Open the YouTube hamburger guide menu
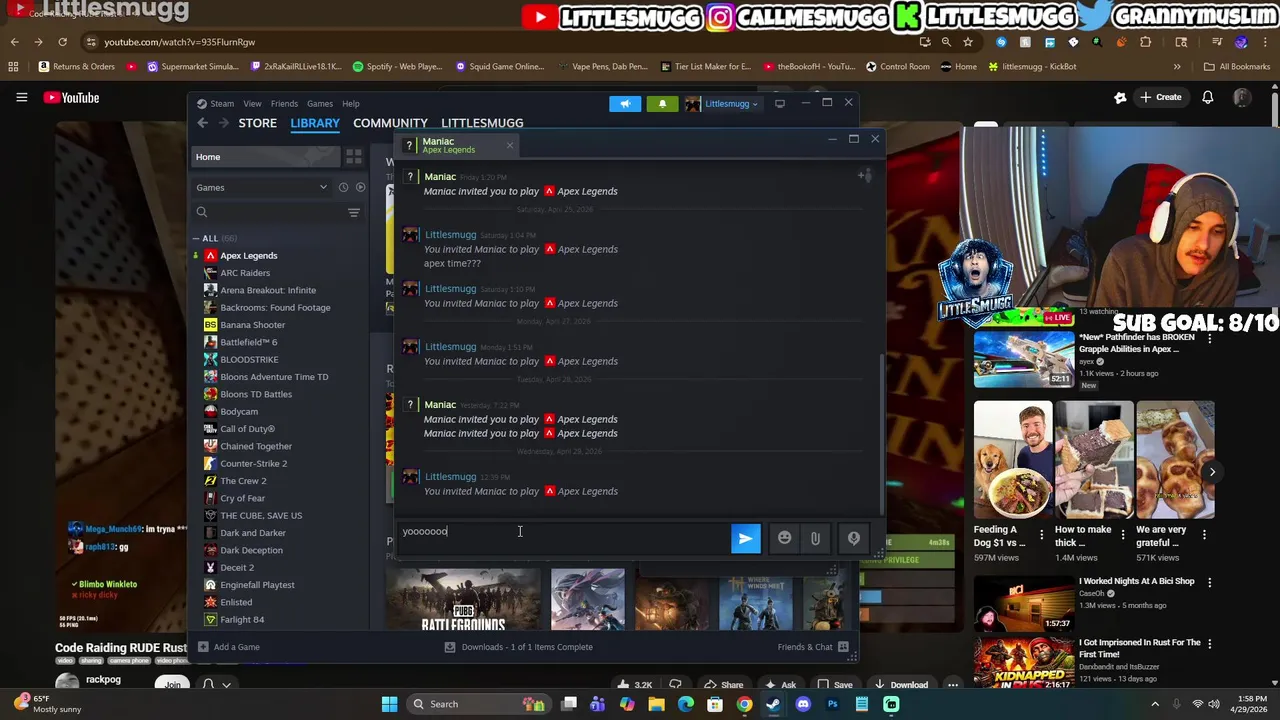The width and height of the screenshot is (1280, 720). click(21, 97)
